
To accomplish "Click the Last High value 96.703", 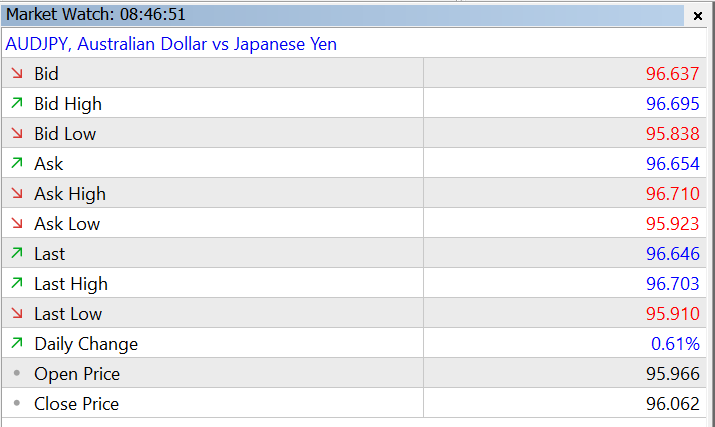I will pos(672,284).
